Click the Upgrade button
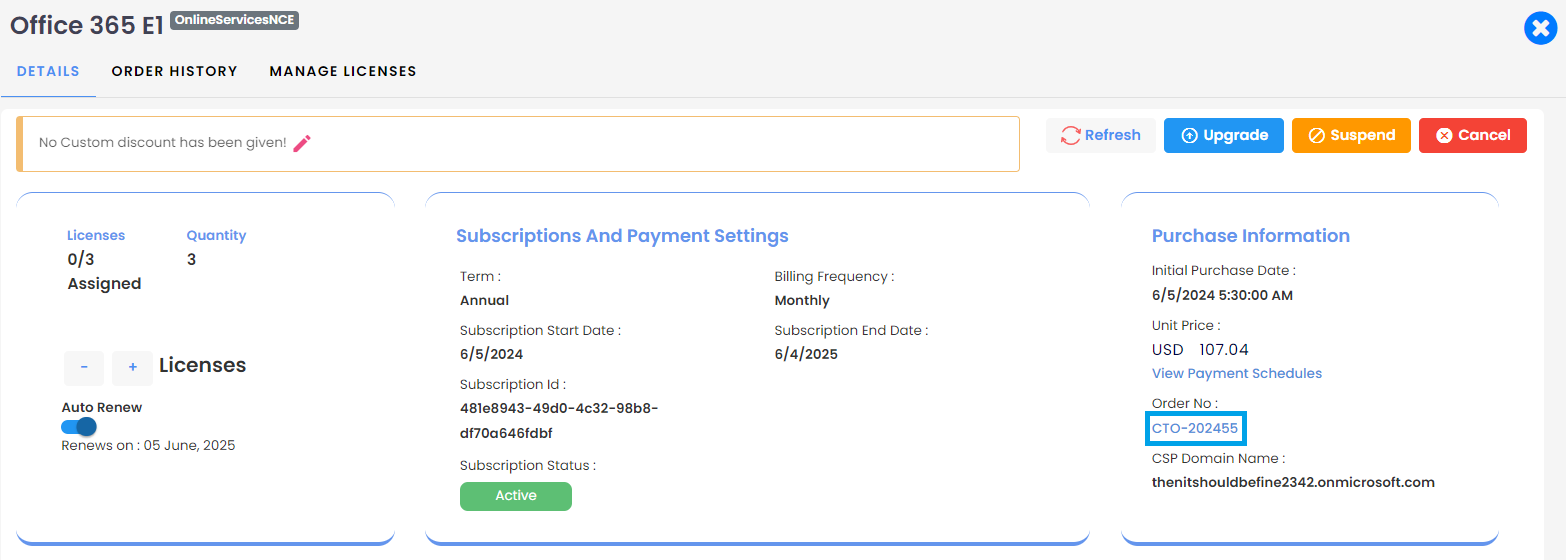The height and width of the screenshot is (560, 1566). click(1224, 135)
